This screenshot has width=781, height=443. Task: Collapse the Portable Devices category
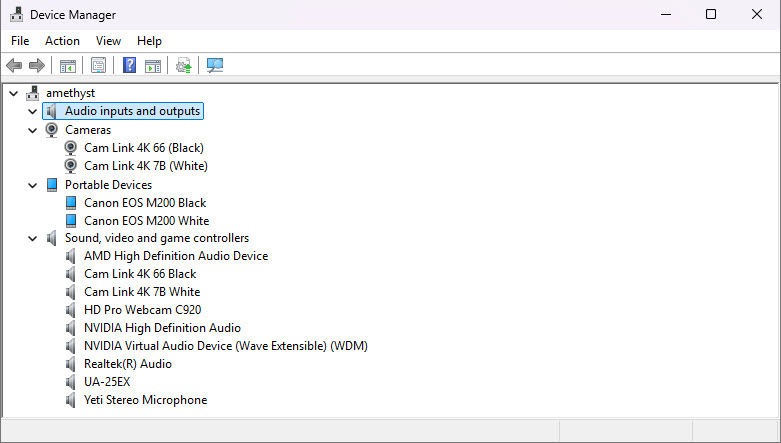click(x=33, y=185)
